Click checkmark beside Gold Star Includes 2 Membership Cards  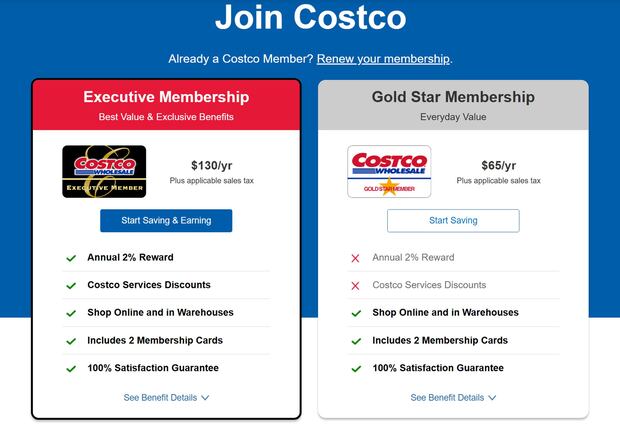pos(356,341)
